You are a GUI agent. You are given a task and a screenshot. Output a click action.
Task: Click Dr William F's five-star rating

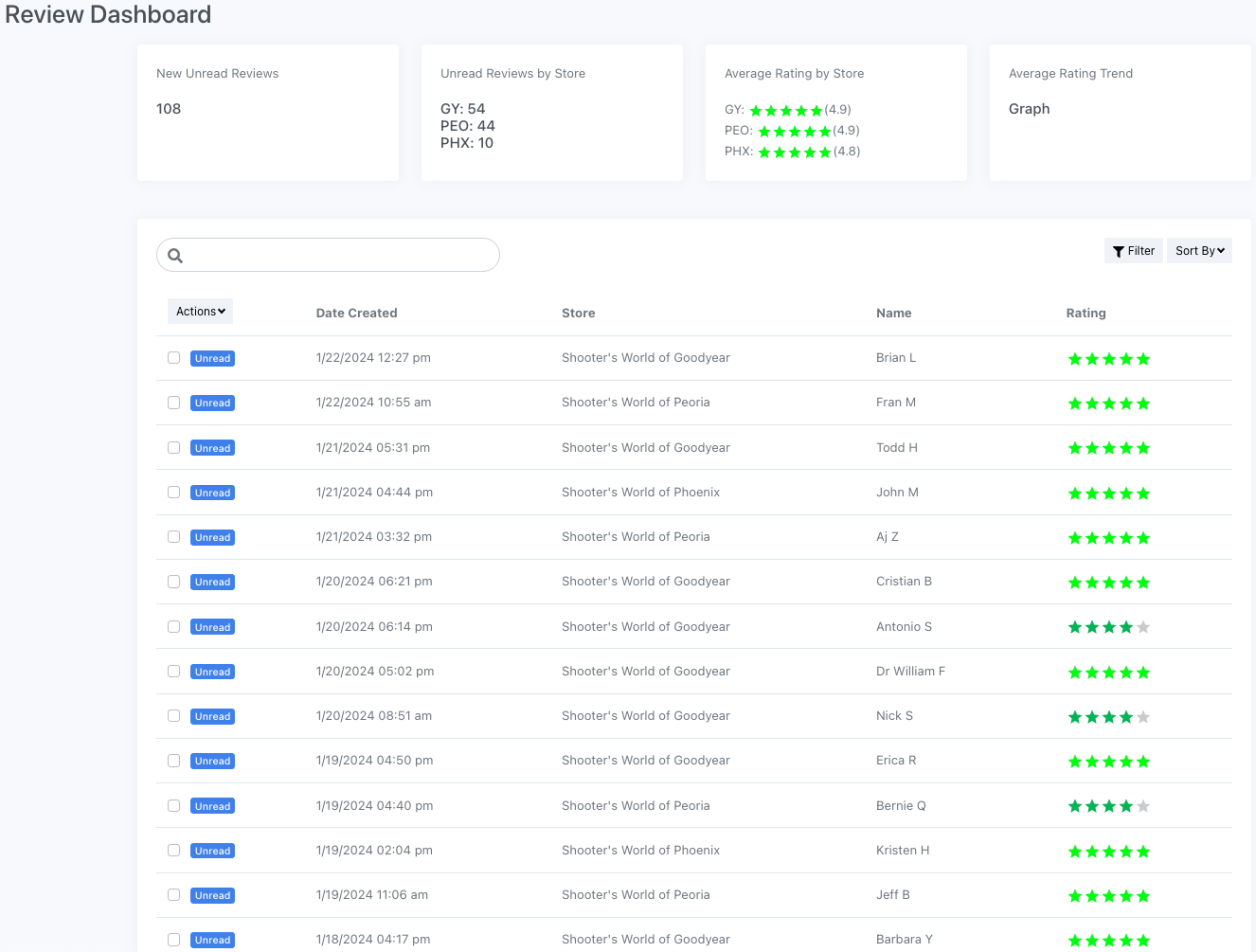[x=1109, y=672]
